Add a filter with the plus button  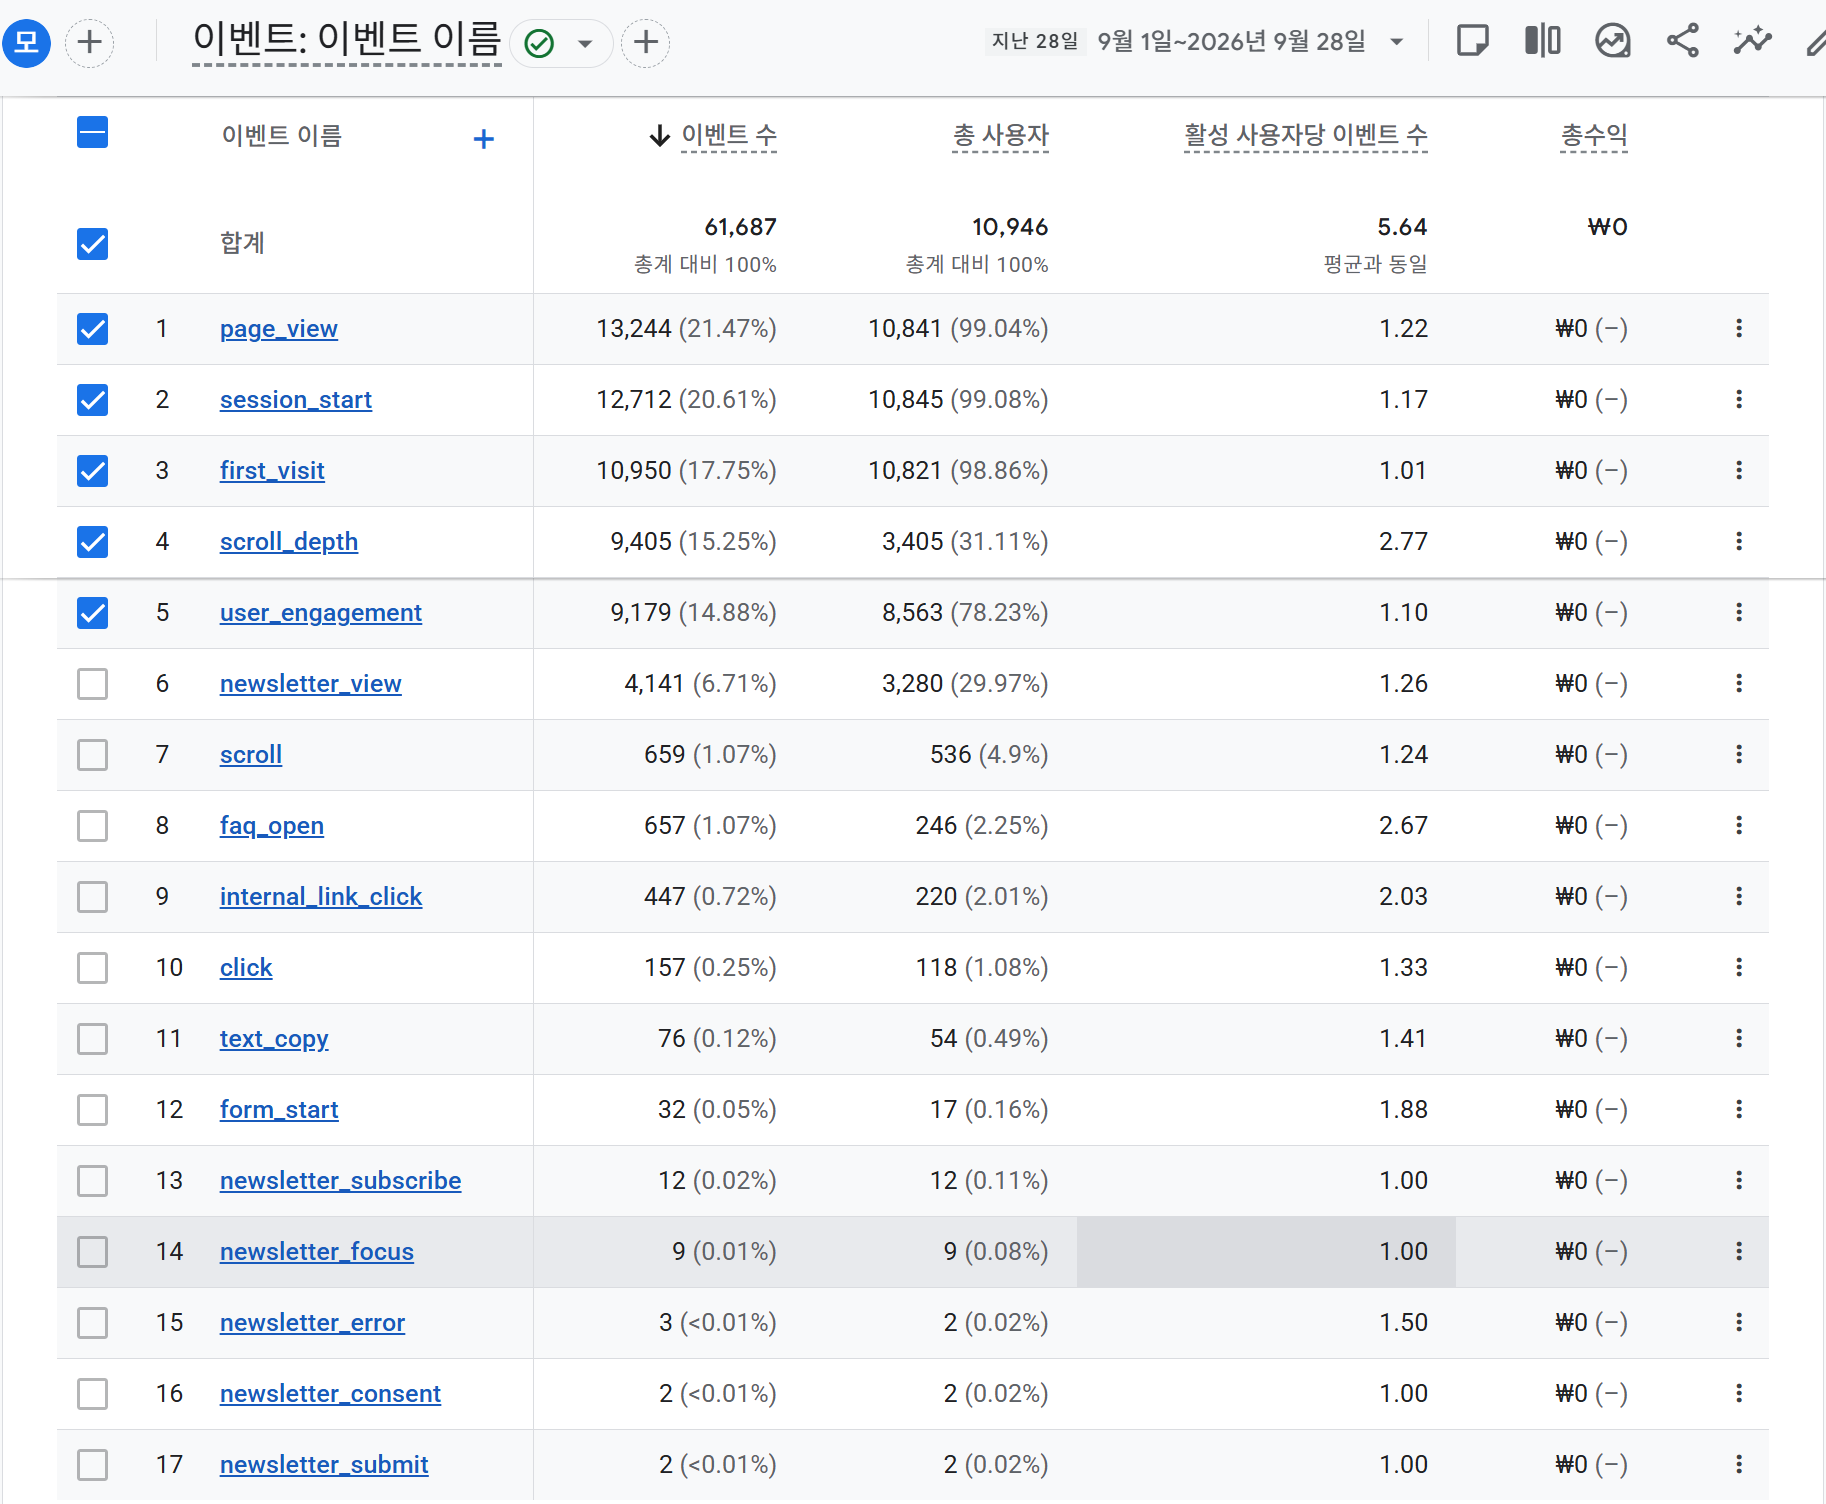(x=646, y=42)
